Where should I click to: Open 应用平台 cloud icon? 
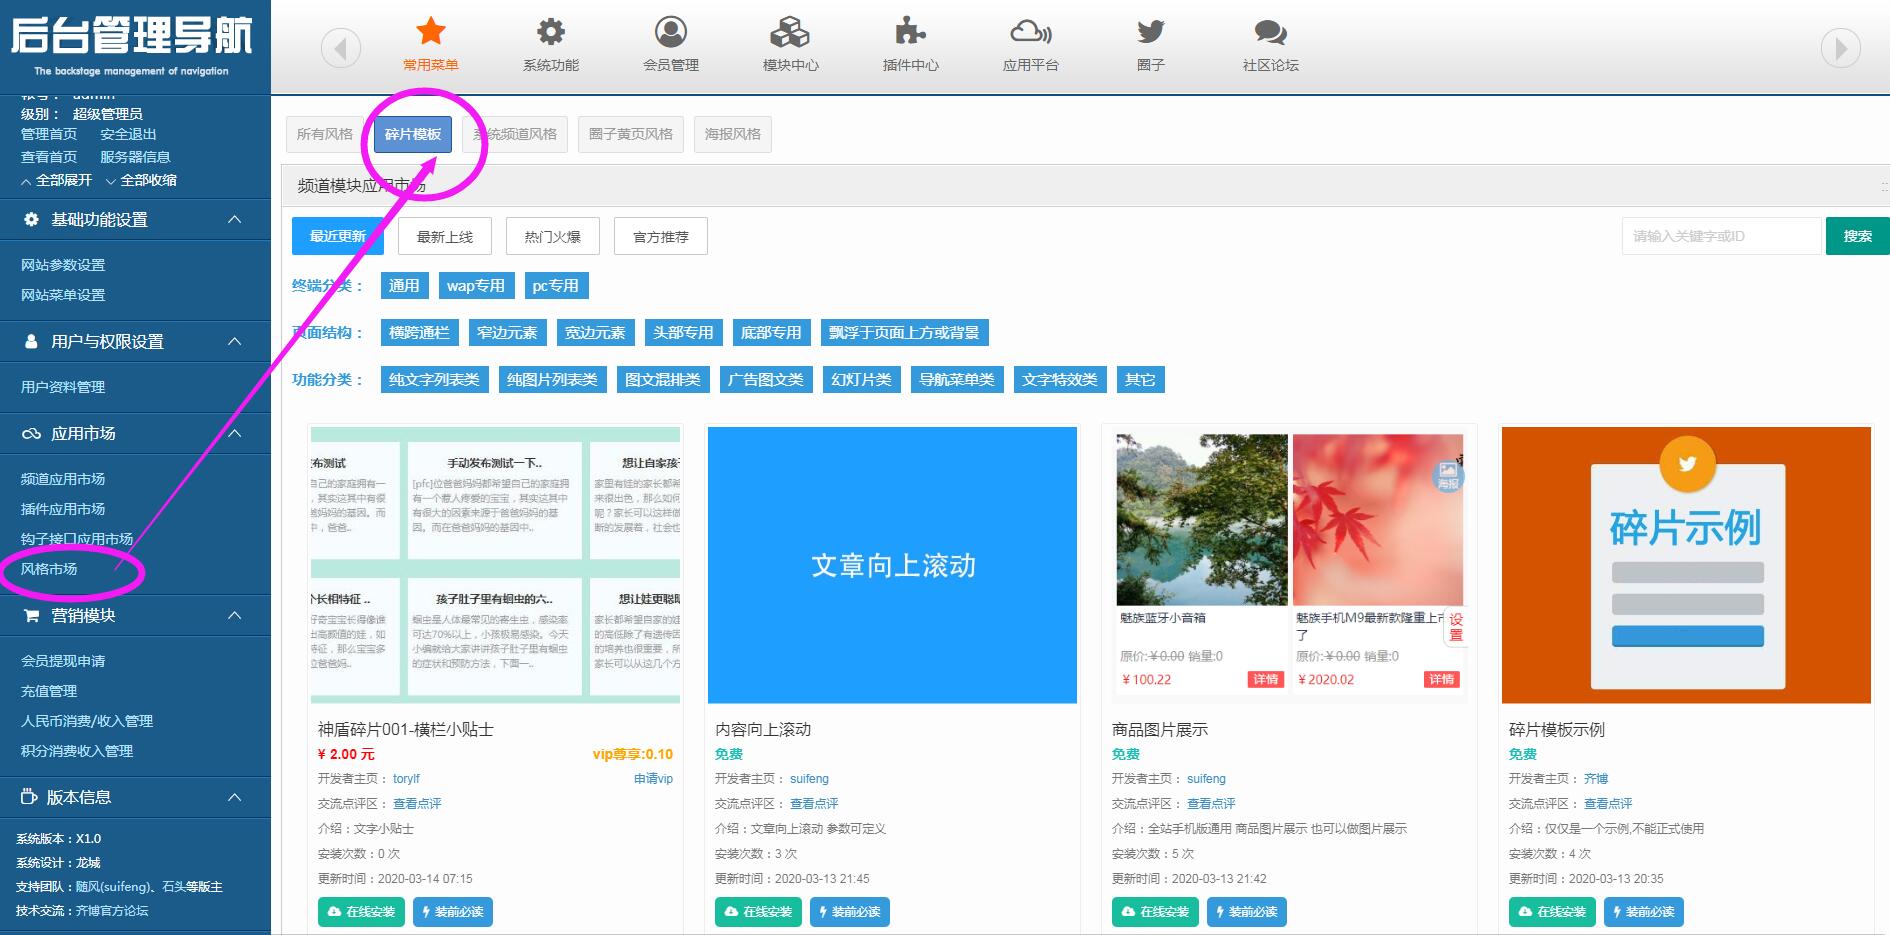point(1030,32)
